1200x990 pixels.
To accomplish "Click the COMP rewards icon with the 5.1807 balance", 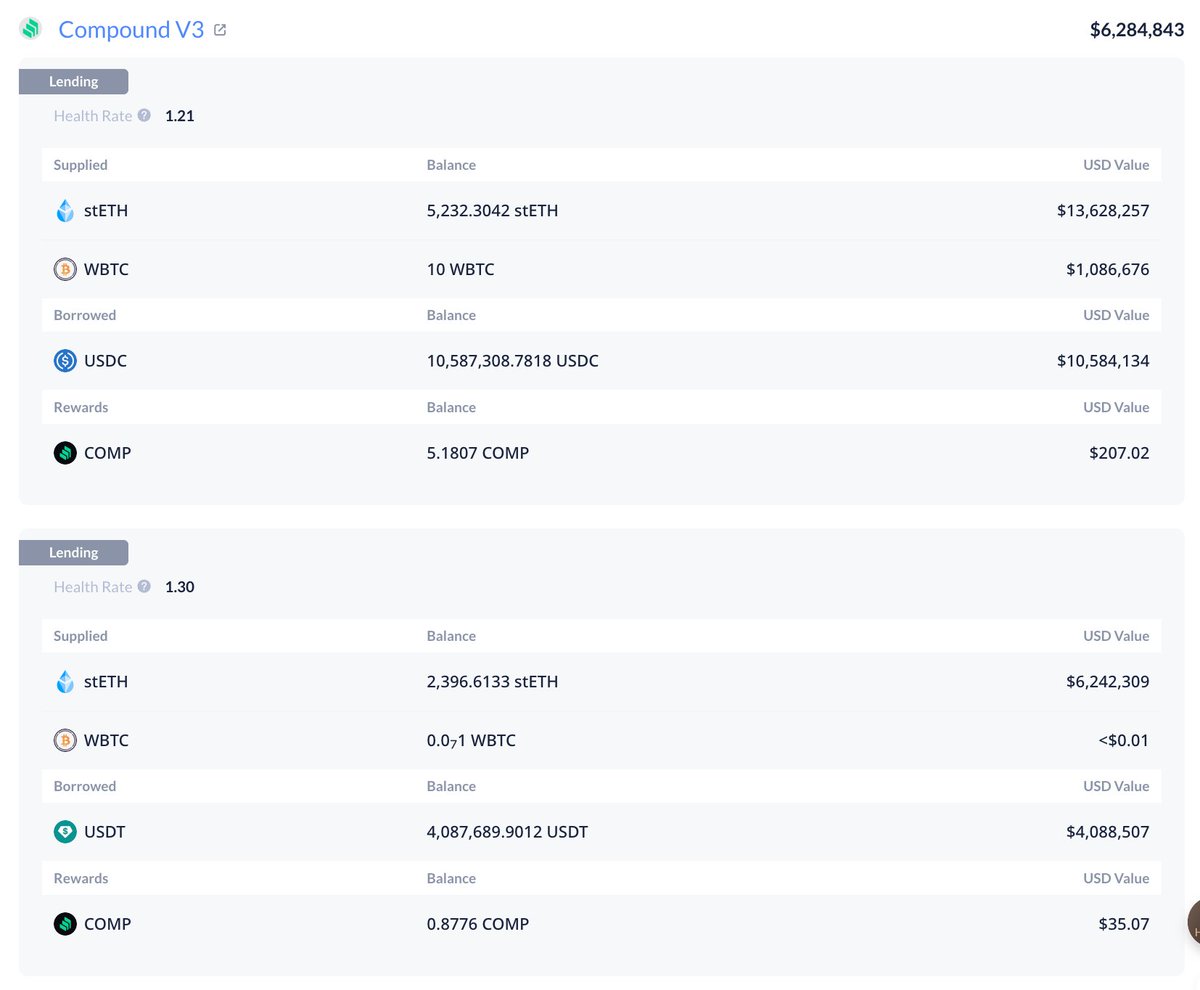I will [x=65, y=452].
